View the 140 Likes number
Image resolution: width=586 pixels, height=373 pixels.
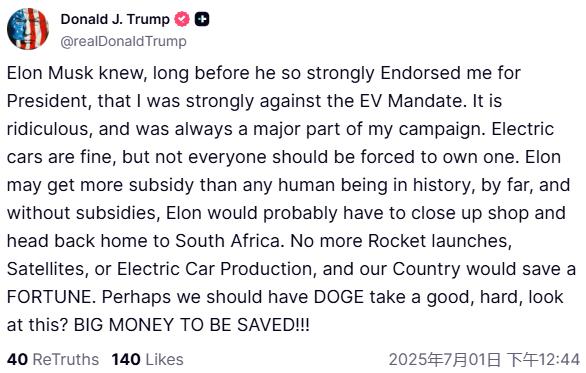(x=126, y=360)
